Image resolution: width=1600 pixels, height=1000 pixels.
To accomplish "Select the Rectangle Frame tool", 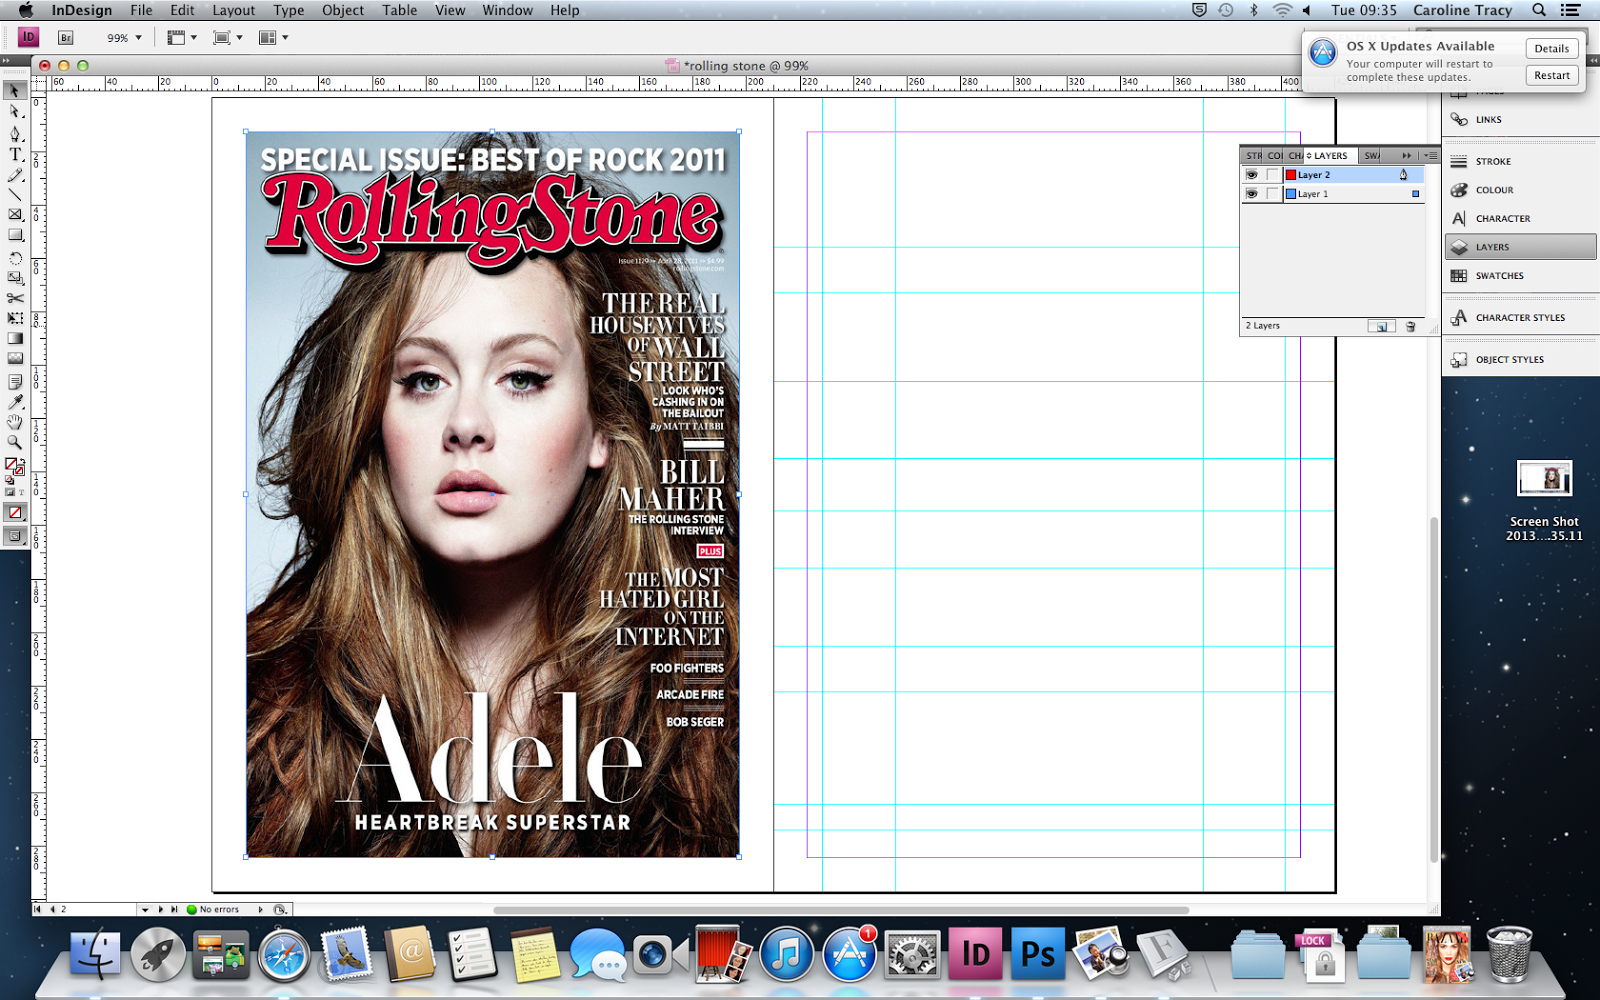I will point(15,215).
